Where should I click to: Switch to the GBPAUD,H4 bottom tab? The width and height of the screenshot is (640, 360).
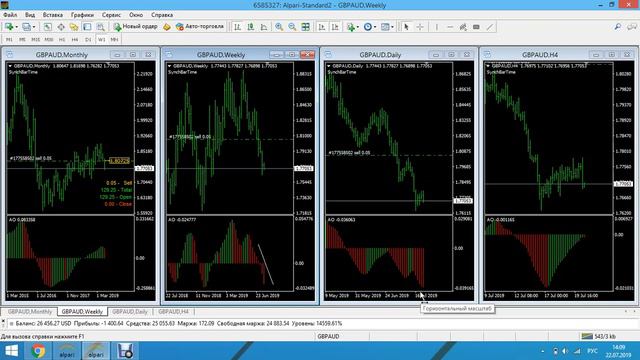click(173, 311)
